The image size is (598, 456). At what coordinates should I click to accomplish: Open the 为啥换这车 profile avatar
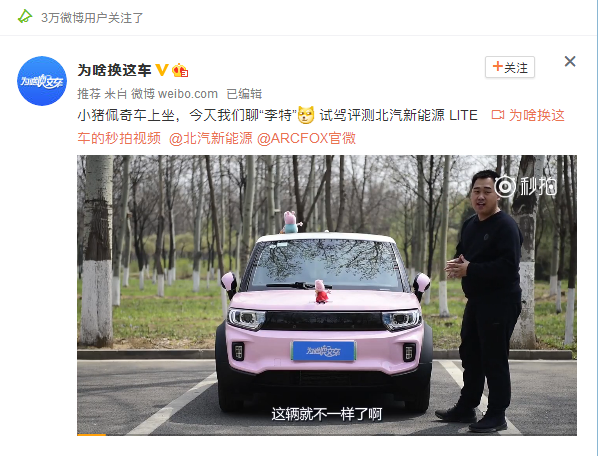pyautogui.click(x=42, y=81)
